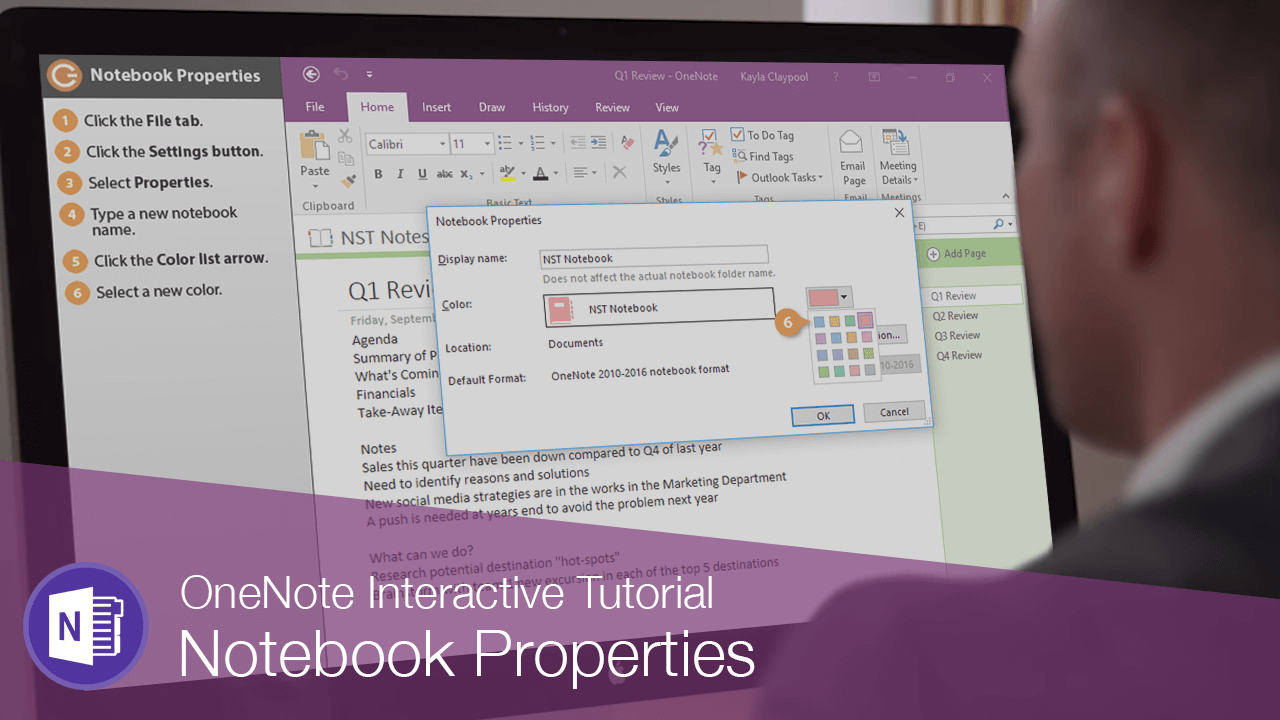
Task: Click the Copy icon in Clipboard group
Action: click(346, 158)
